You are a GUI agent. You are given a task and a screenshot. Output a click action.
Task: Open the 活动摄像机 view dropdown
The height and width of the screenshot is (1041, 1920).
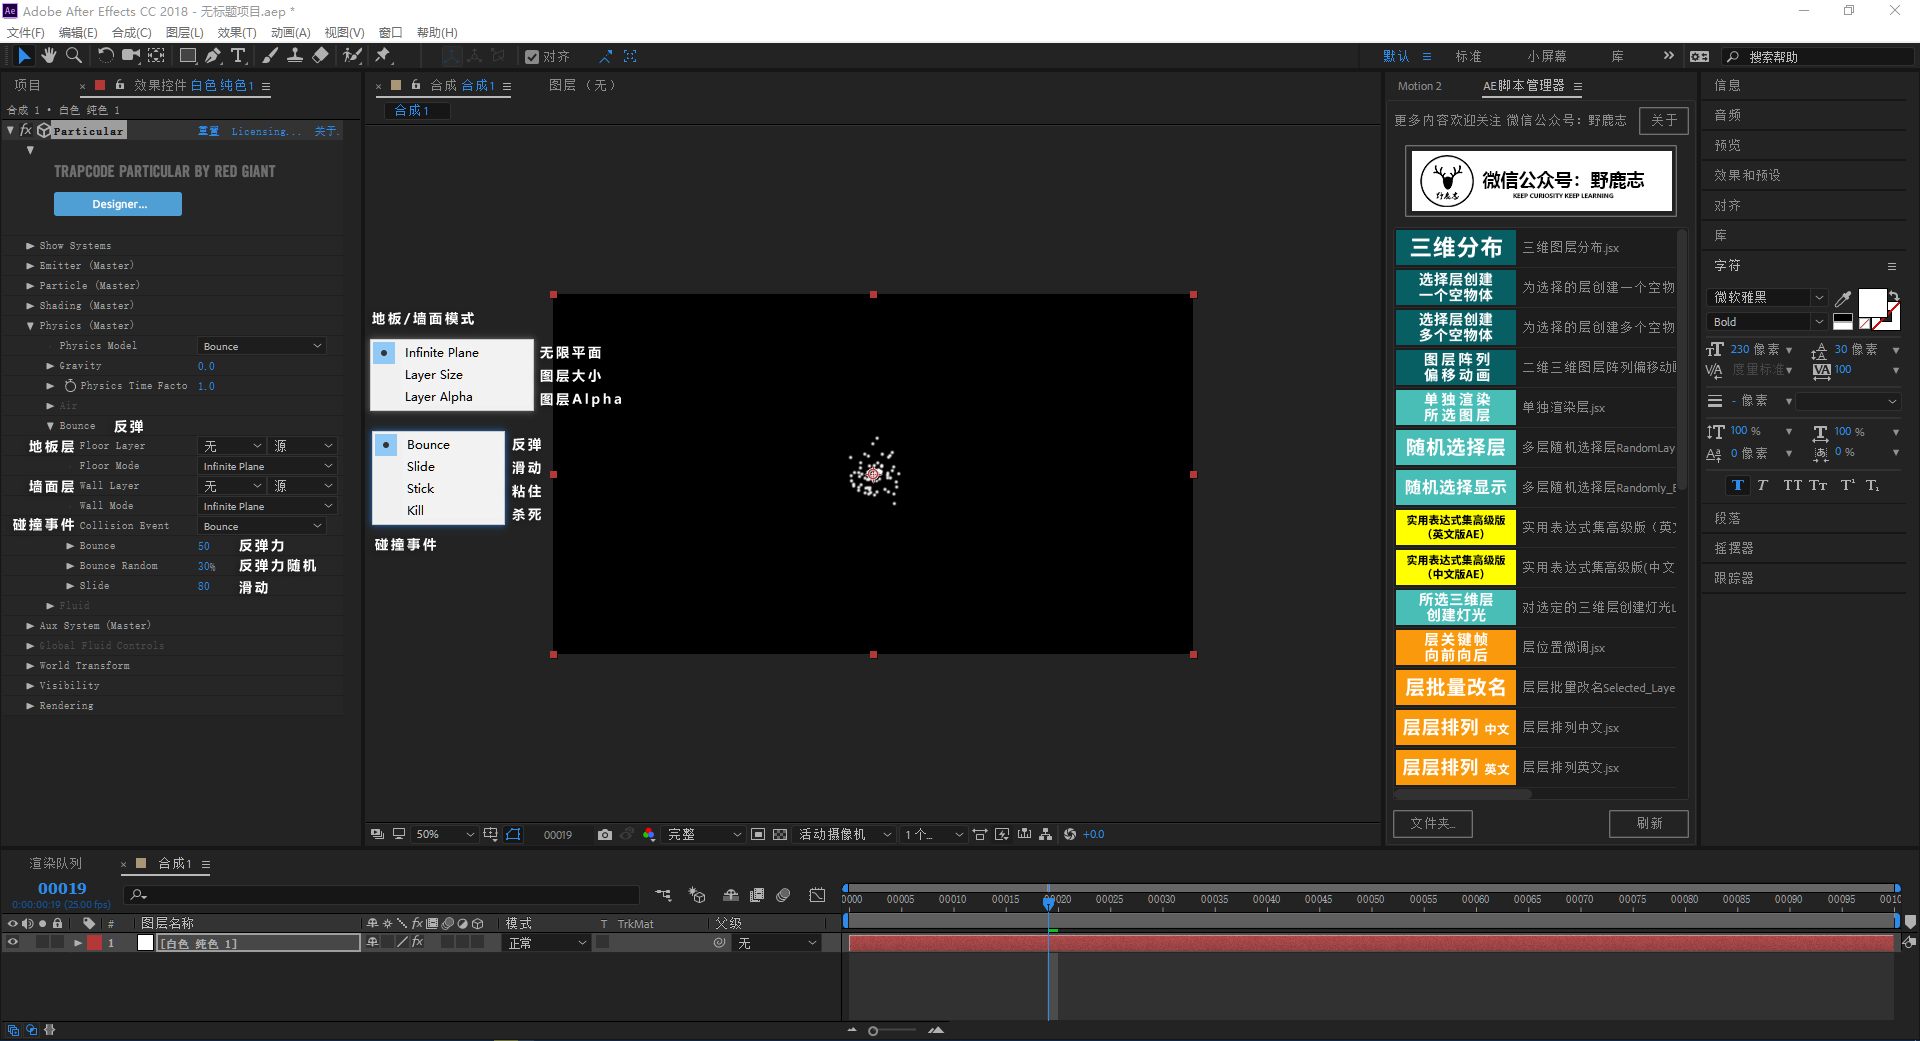pos(844,834)
